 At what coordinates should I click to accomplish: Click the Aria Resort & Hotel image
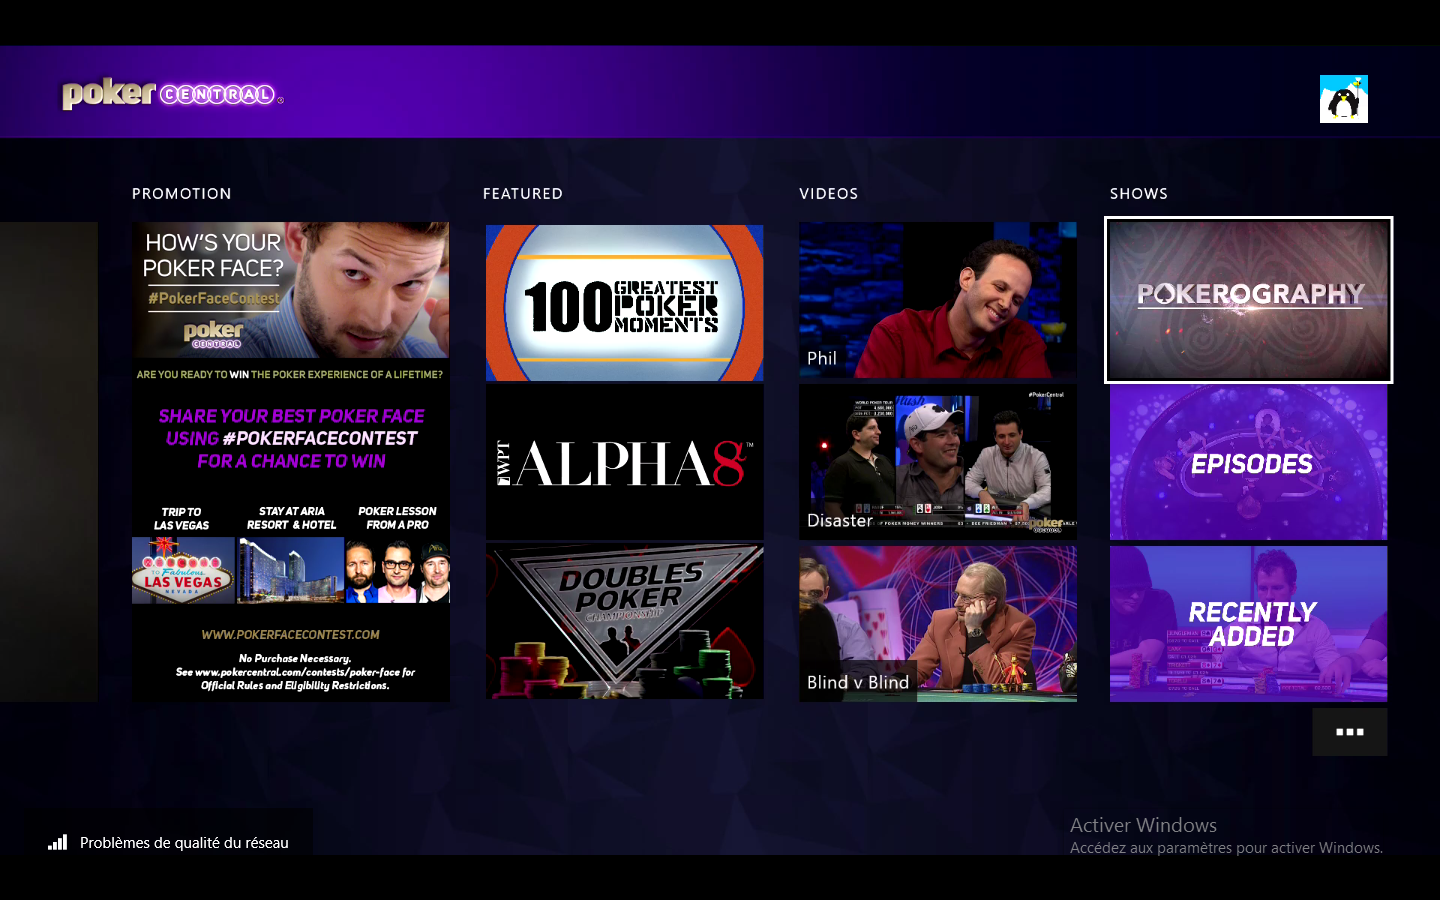pos(291,570)
